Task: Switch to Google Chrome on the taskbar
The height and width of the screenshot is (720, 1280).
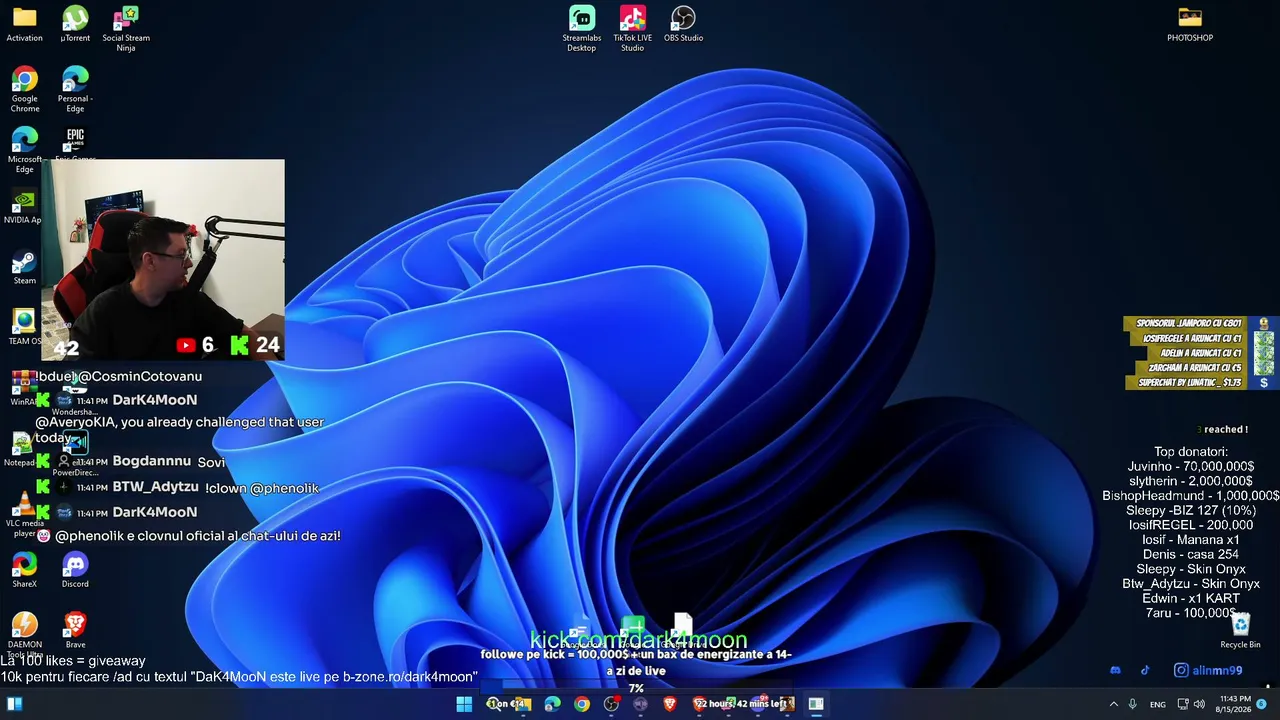Action: (x=582, y=704)
